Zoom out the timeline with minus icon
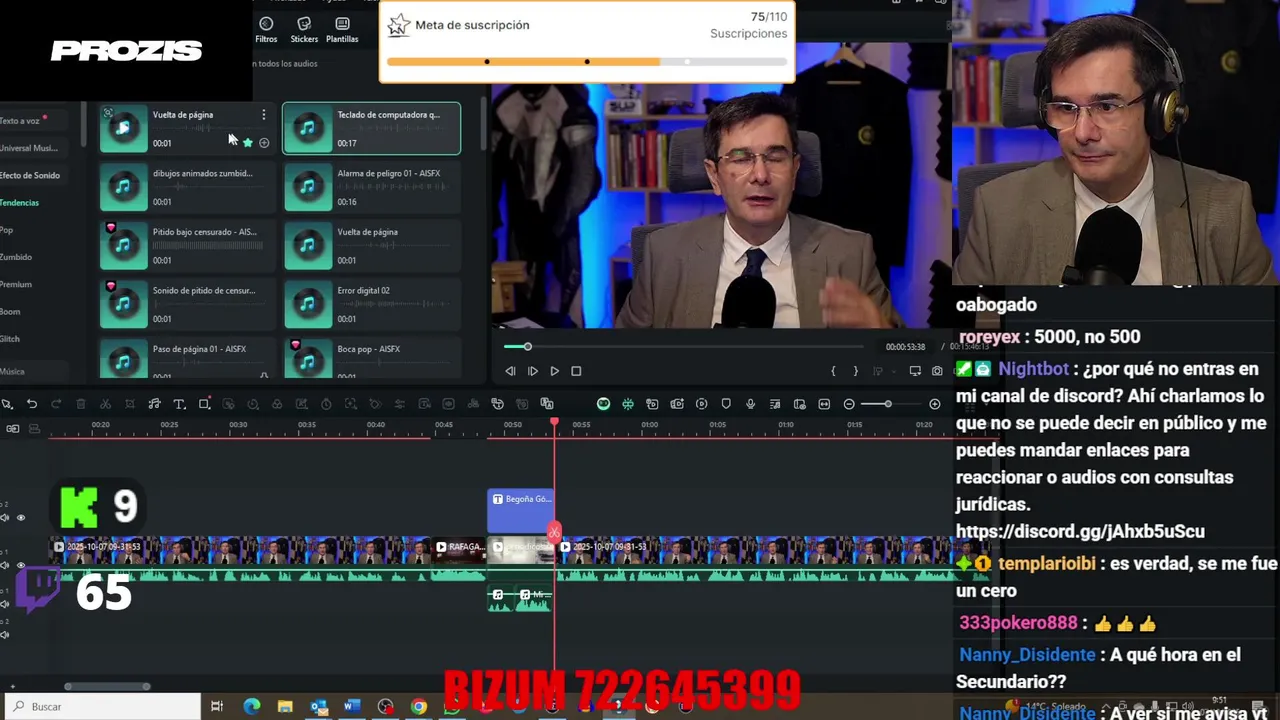Image resolution: width=1280 pixels, height=720 pixels. (x=849, y=404)
